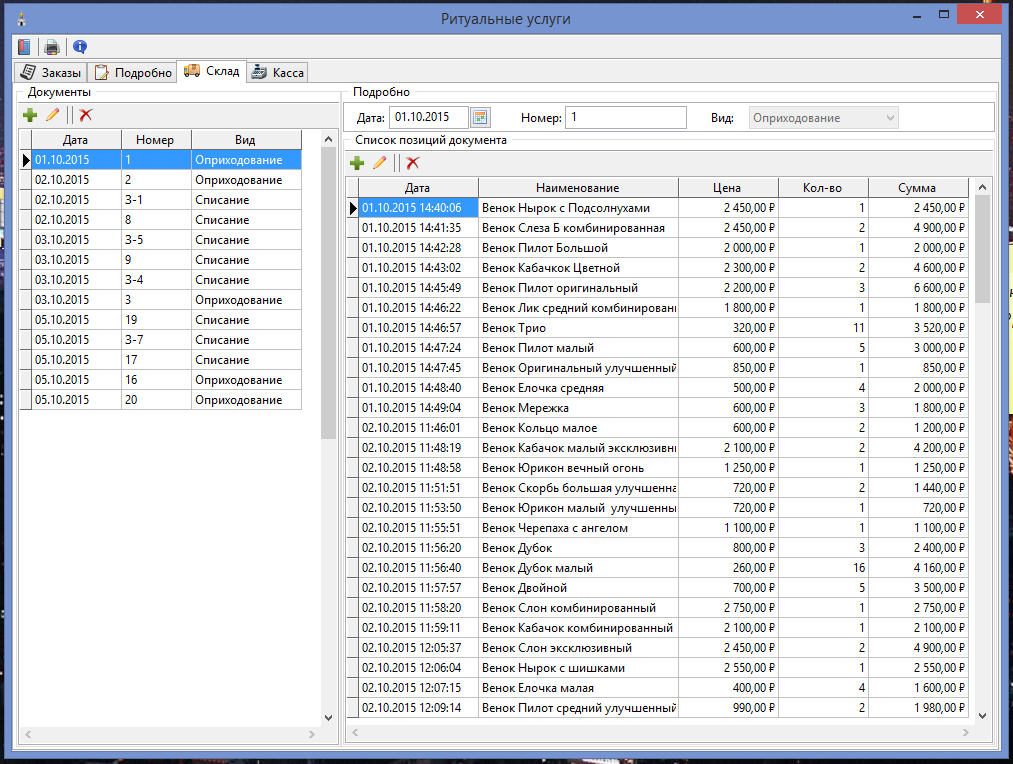Click right arrow of positions horizontal scrollbar
This screenshot has height=764, width=1013.
point(966,732)
